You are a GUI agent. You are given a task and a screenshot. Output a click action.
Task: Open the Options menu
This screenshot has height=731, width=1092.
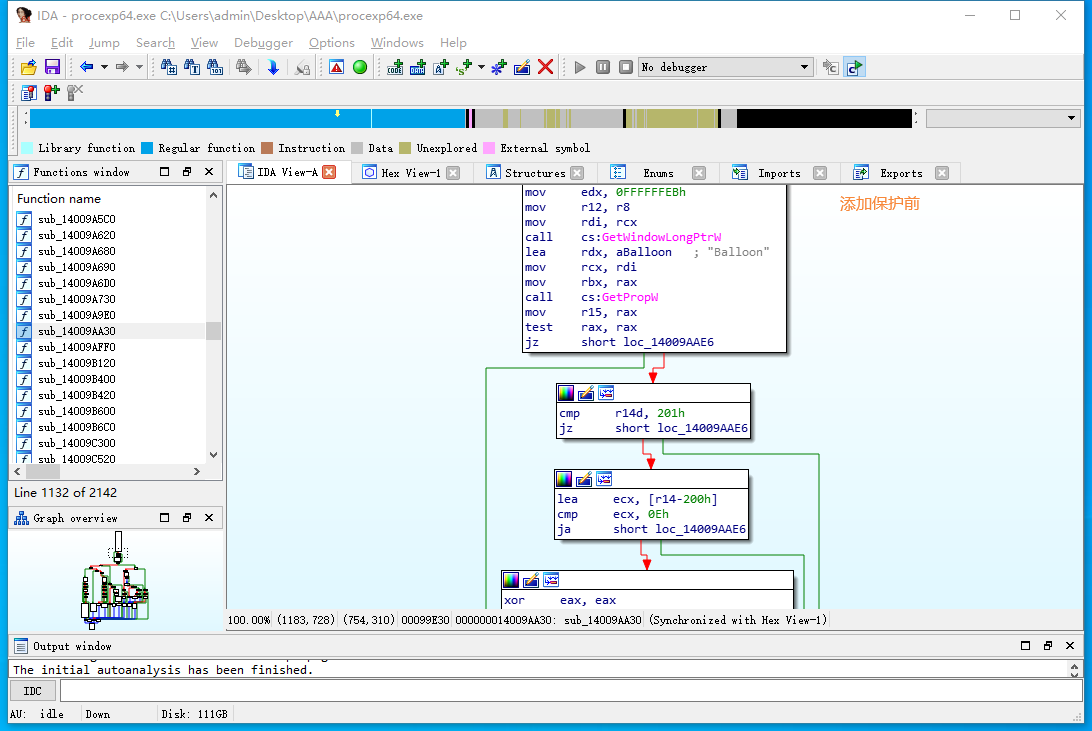[x=332, y=43]
